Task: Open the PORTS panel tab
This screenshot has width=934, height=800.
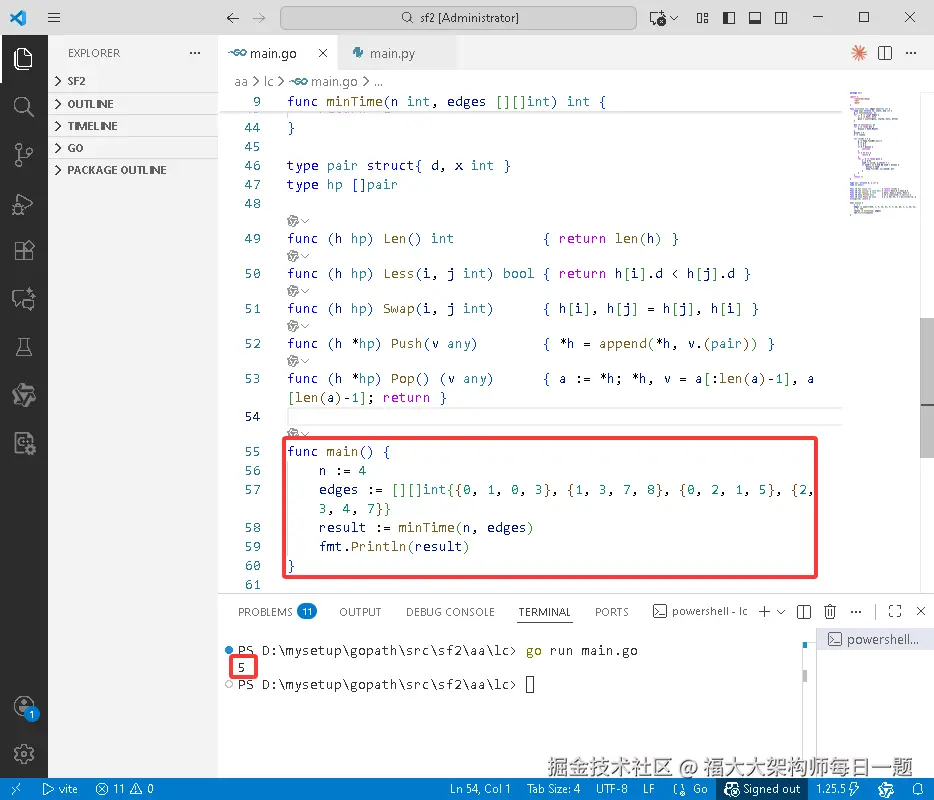Action: point(611,612)
